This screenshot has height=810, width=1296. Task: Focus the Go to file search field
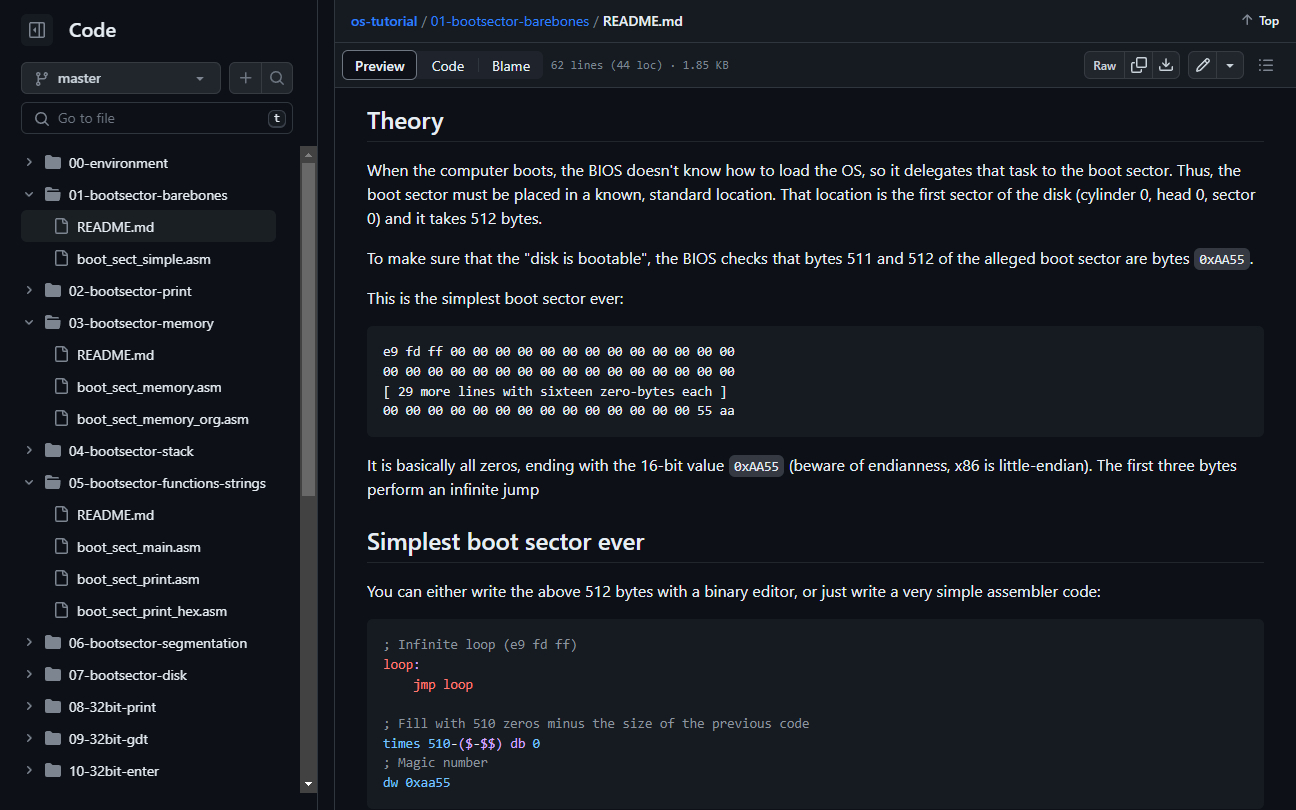click(157, 117)
